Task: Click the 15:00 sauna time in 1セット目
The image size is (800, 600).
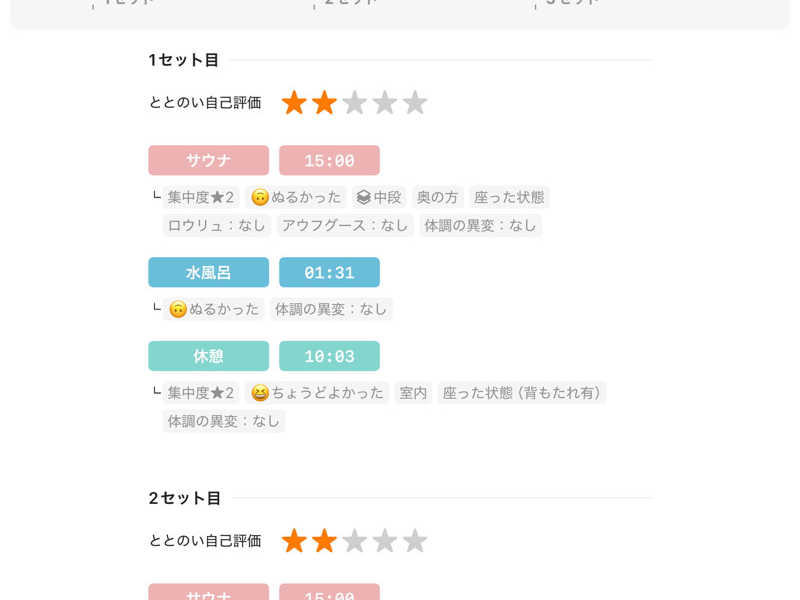Action: (329, 160)
